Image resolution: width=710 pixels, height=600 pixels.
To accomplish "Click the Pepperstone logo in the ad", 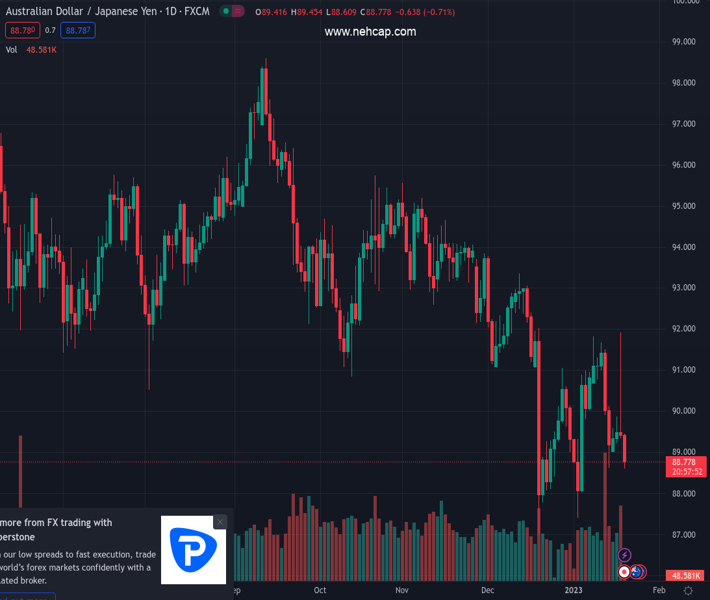I will point(194,550).
